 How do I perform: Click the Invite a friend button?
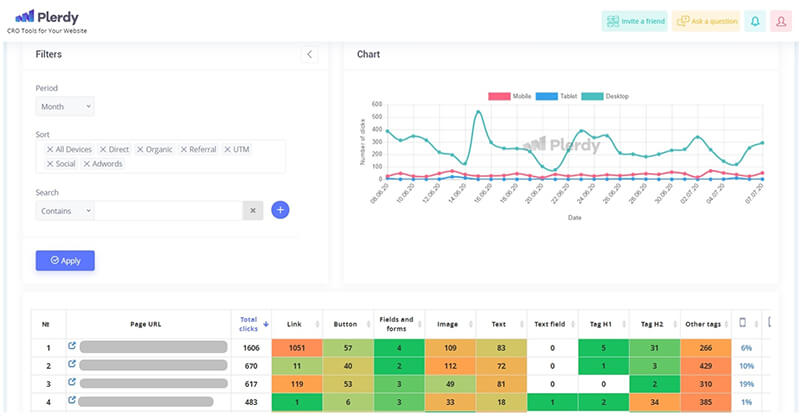point(634,21)
